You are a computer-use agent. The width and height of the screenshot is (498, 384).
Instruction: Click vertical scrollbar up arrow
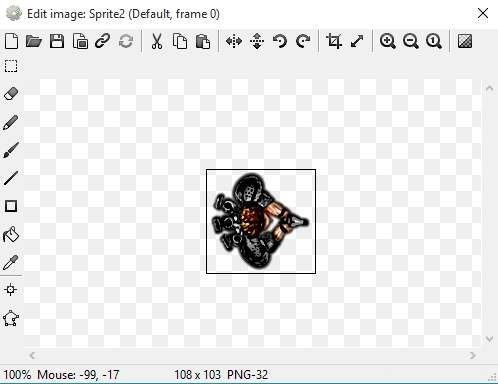click(x=489, y=88)
